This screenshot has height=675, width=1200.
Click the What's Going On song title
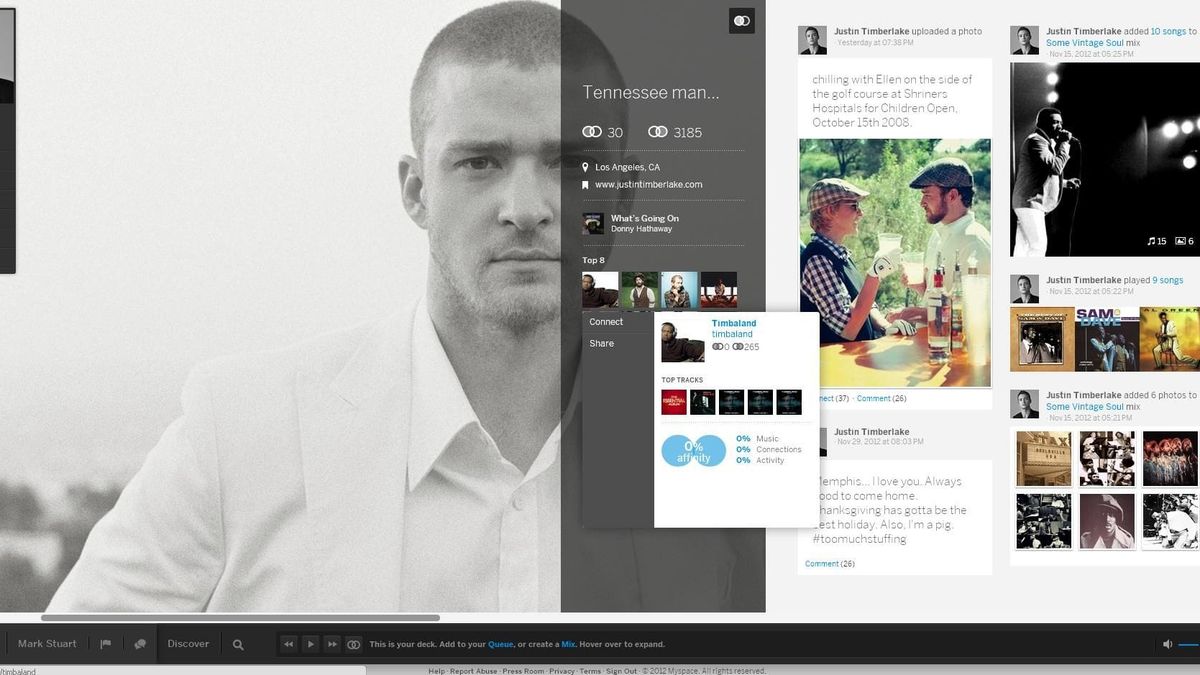[645, 218]
